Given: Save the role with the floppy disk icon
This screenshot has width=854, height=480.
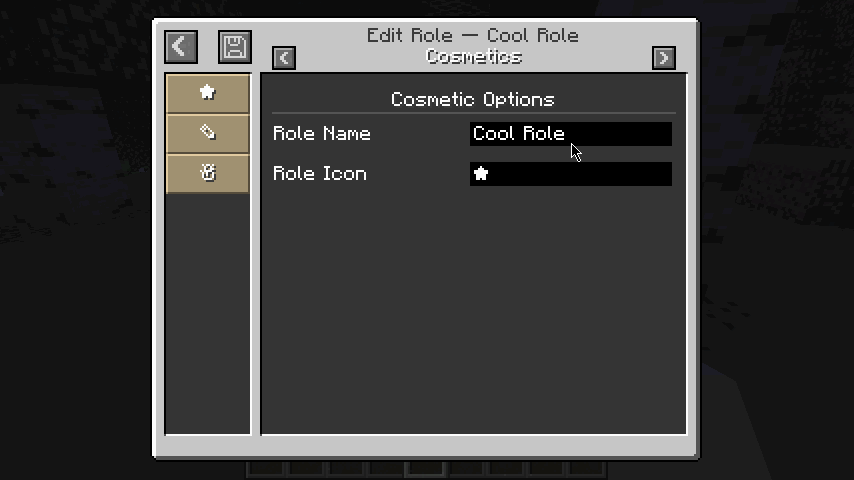Looking at the screenshot, I should [235, 46].
